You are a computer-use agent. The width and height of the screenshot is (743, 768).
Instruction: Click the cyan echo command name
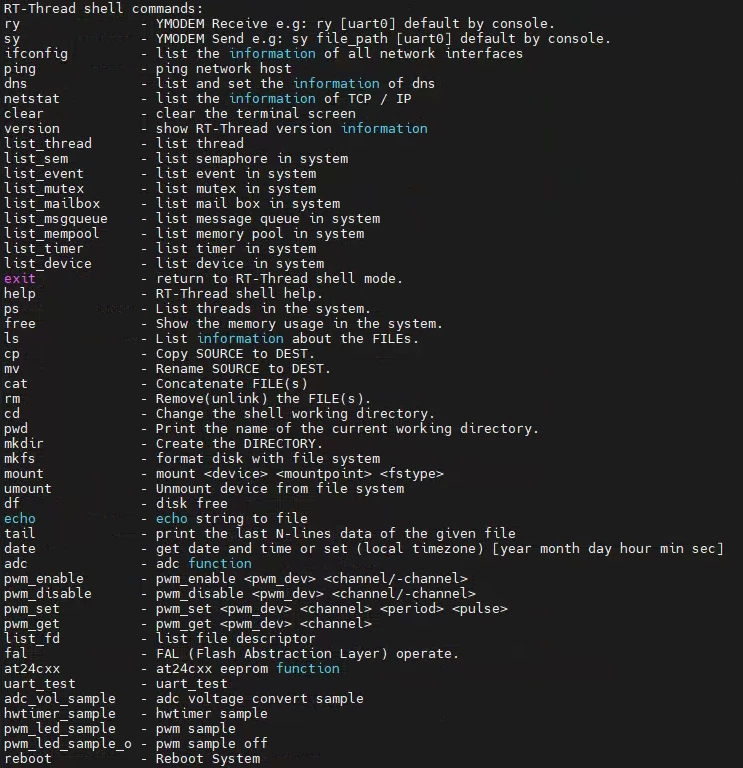20,519
